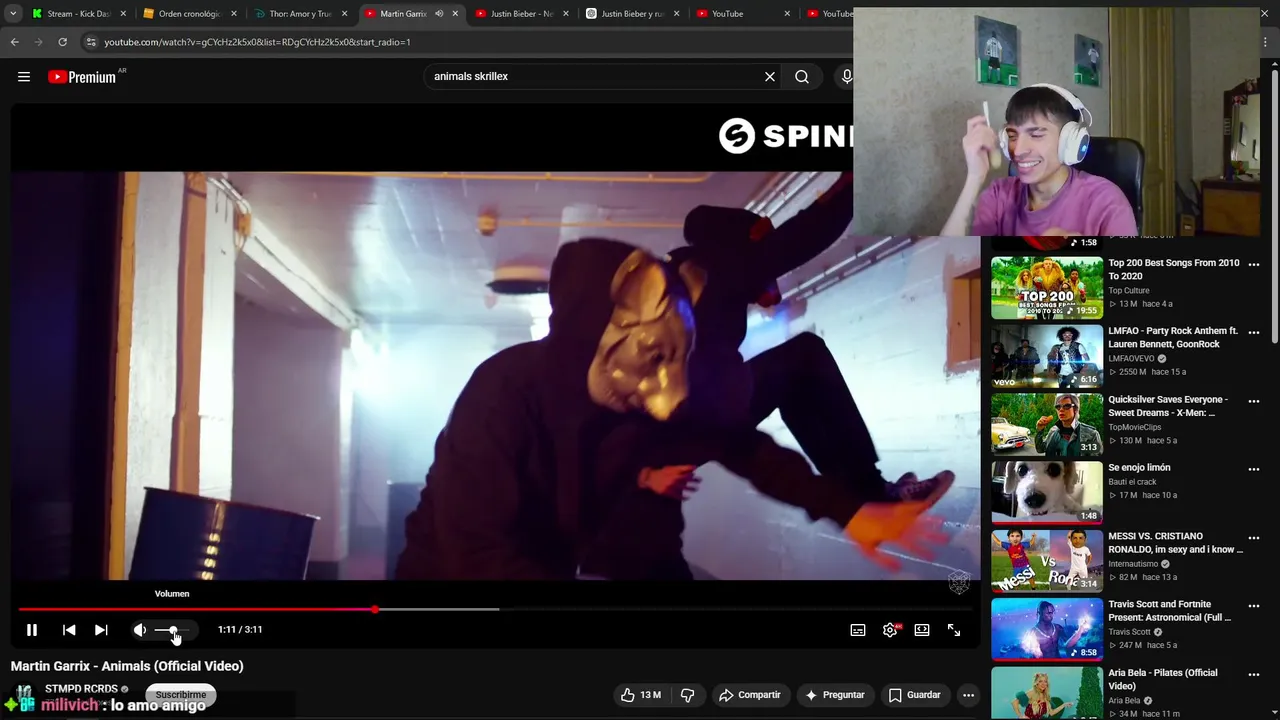Close the Thor: Amor y Trueno tab
The image size is (1280, 720).
pos(344,14)
